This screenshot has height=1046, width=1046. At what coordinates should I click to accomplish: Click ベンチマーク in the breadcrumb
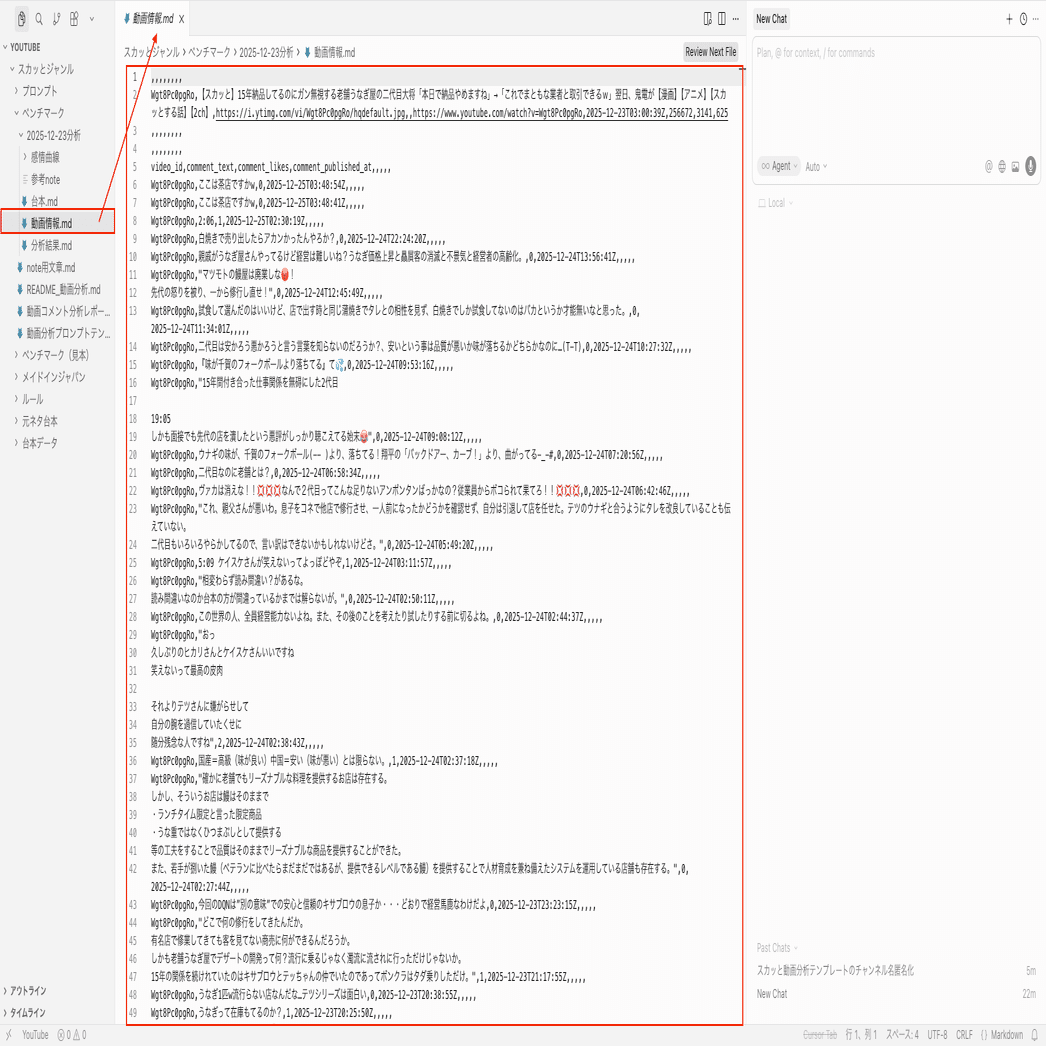tap(209, 52)
